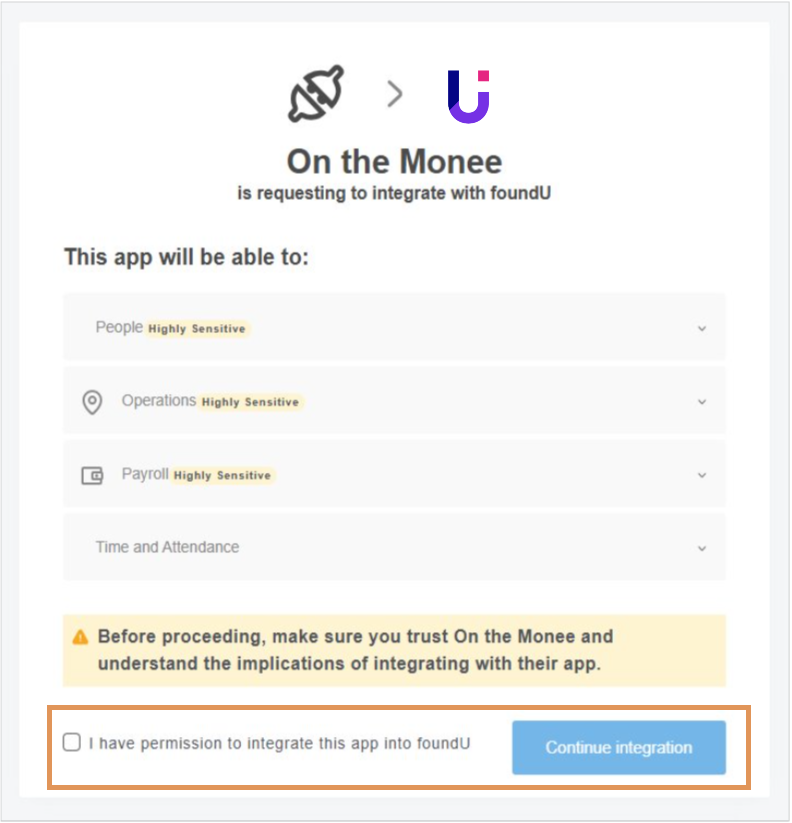Tick the permission to integrate checkbox
Image resolution: width=792 pixels, height=823 pixels.
[x=72, y=742]
